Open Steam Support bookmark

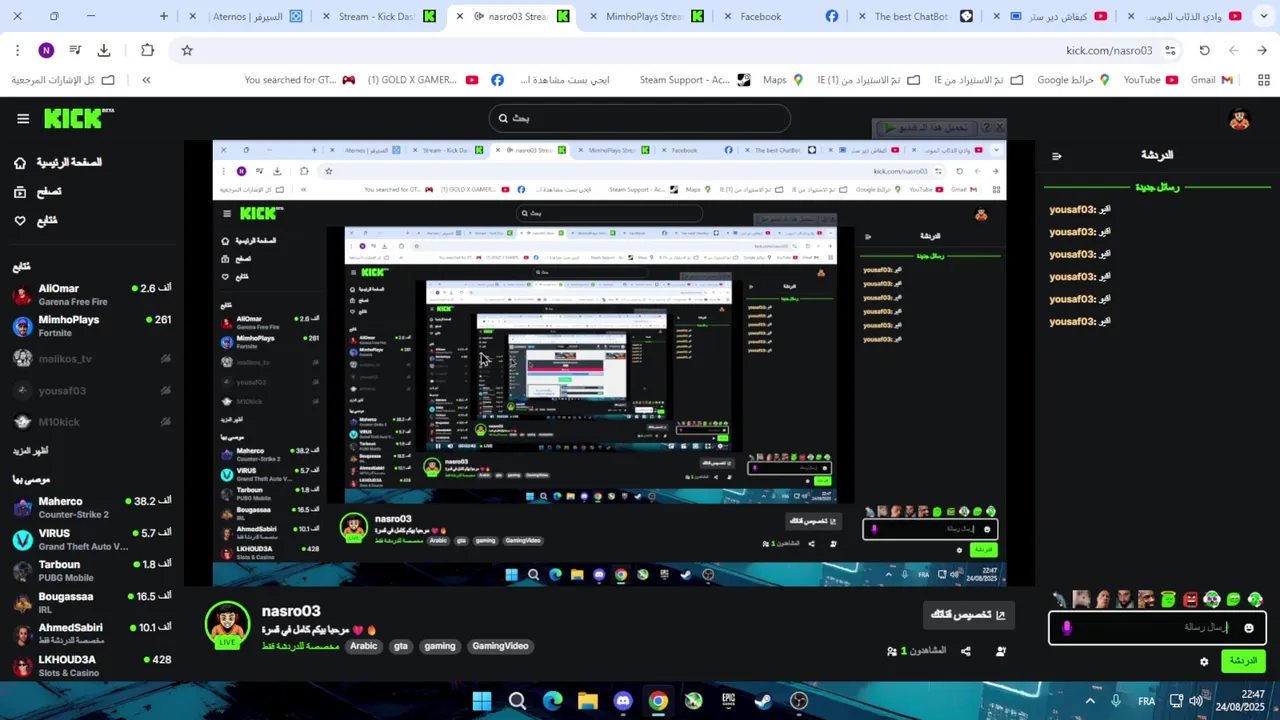(x=694, y=80)
